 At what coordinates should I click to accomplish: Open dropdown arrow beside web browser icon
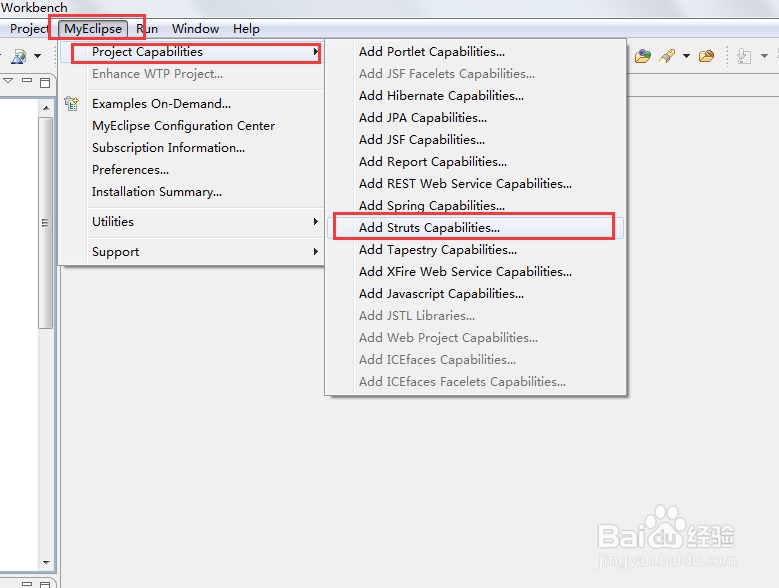pos(38,56)
